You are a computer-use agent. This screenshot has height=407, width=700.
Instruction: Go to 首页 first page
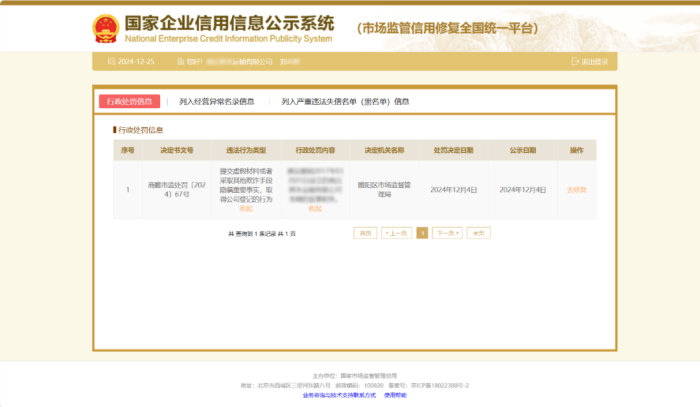365,233
